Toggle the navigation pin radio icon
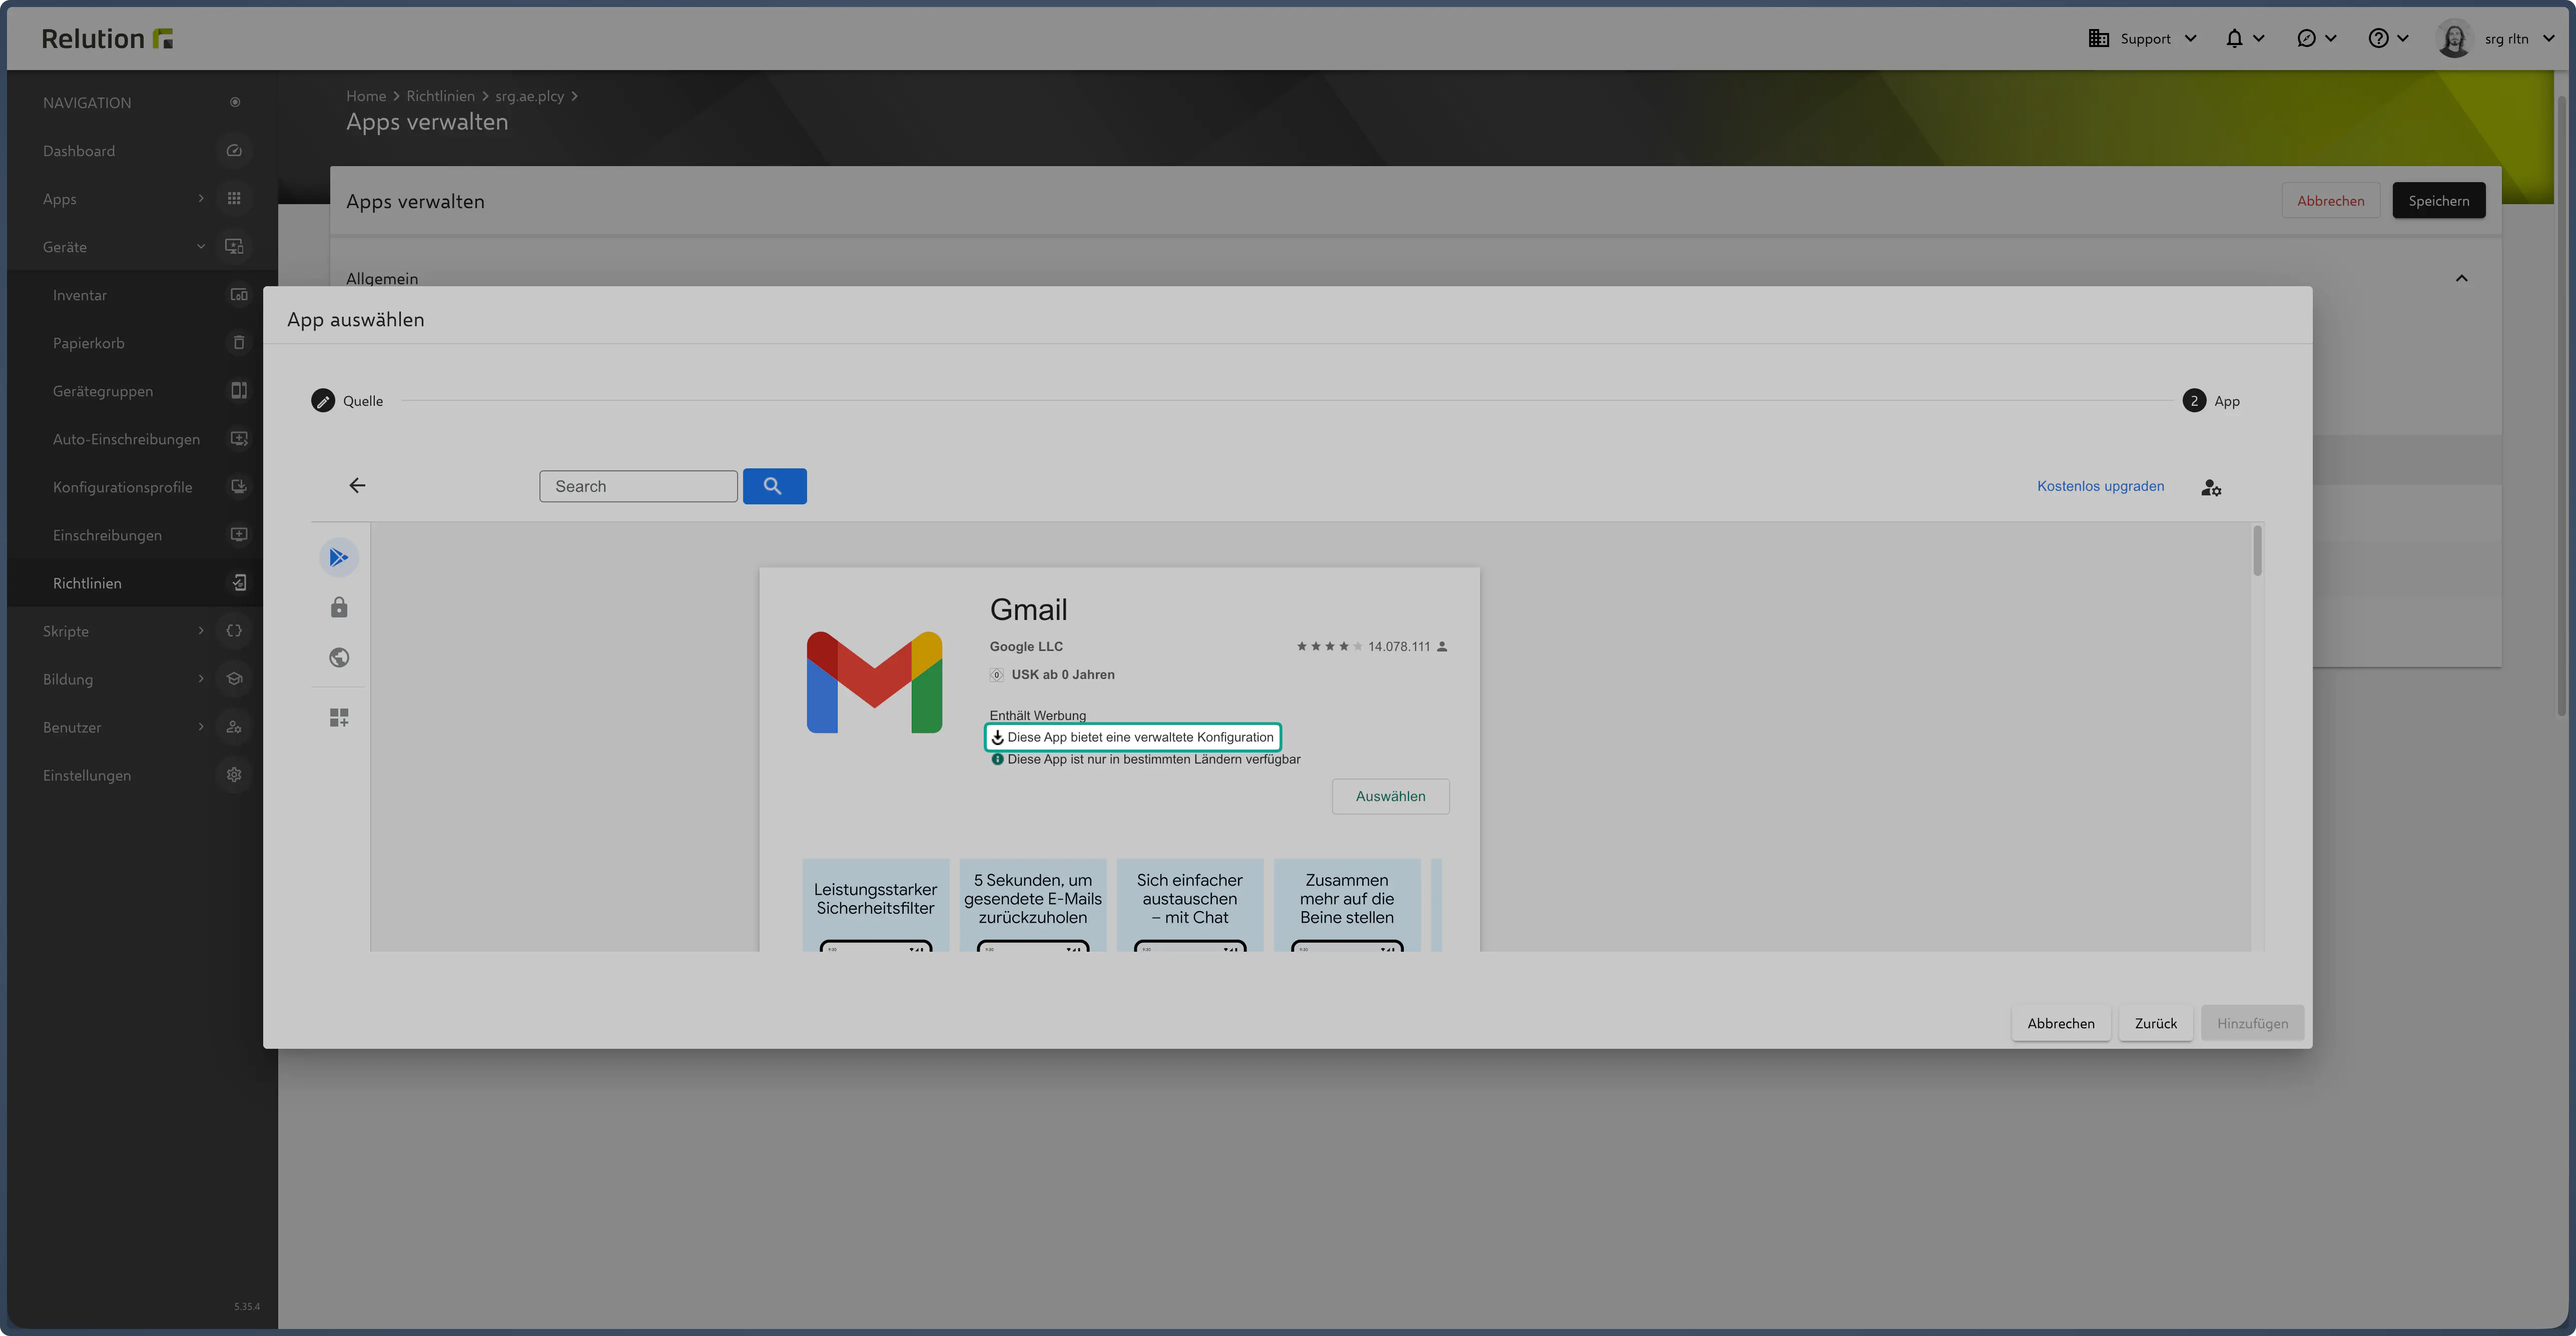Viewport: 2576px width, 1336px height. [235, 102]
